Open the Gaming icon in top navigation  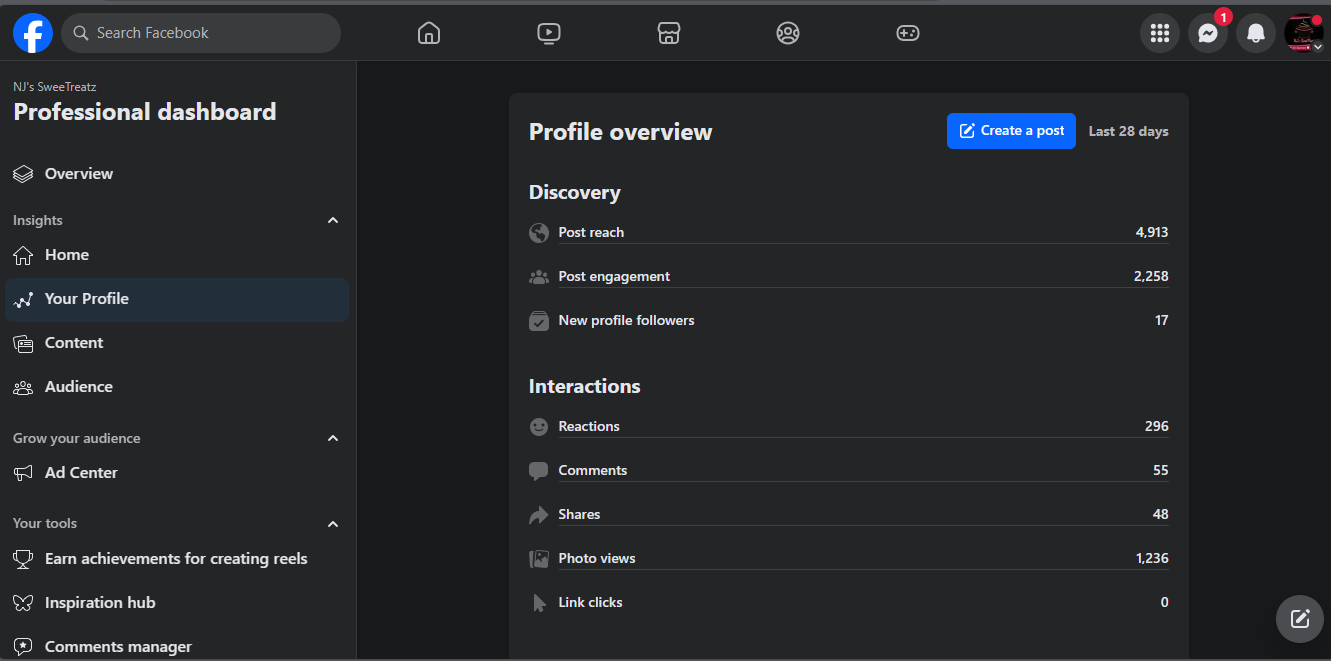point(907,33)
